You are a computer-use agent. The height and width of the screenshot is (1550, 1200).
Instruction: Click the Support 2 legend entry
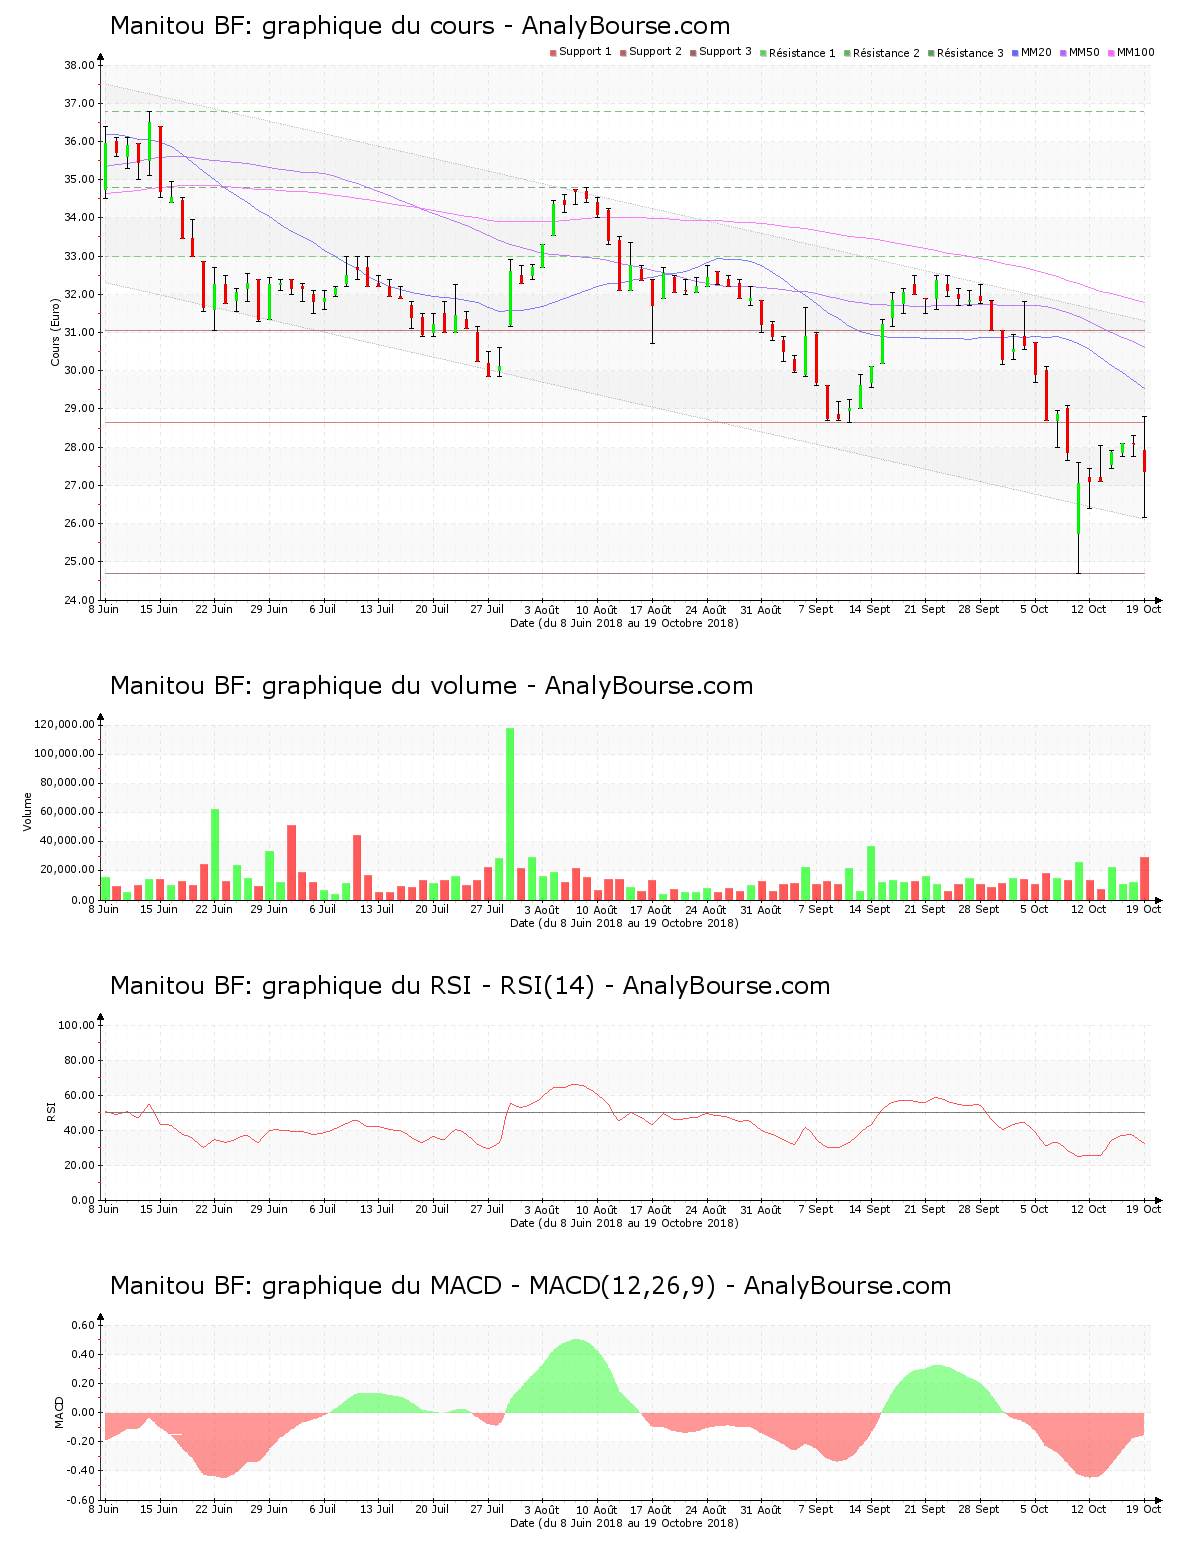pyautogui.click(x=651, y=52)
